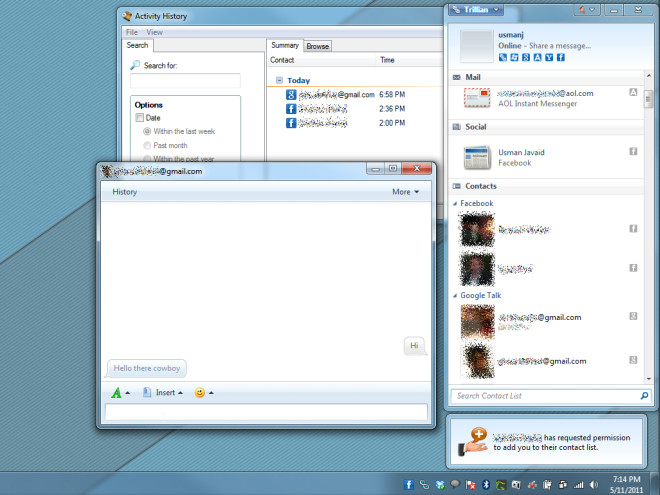Collapse the Facebook contact group
Image resolution: width=660 pixels, height=495 pixels.
(x=455, y=204)
